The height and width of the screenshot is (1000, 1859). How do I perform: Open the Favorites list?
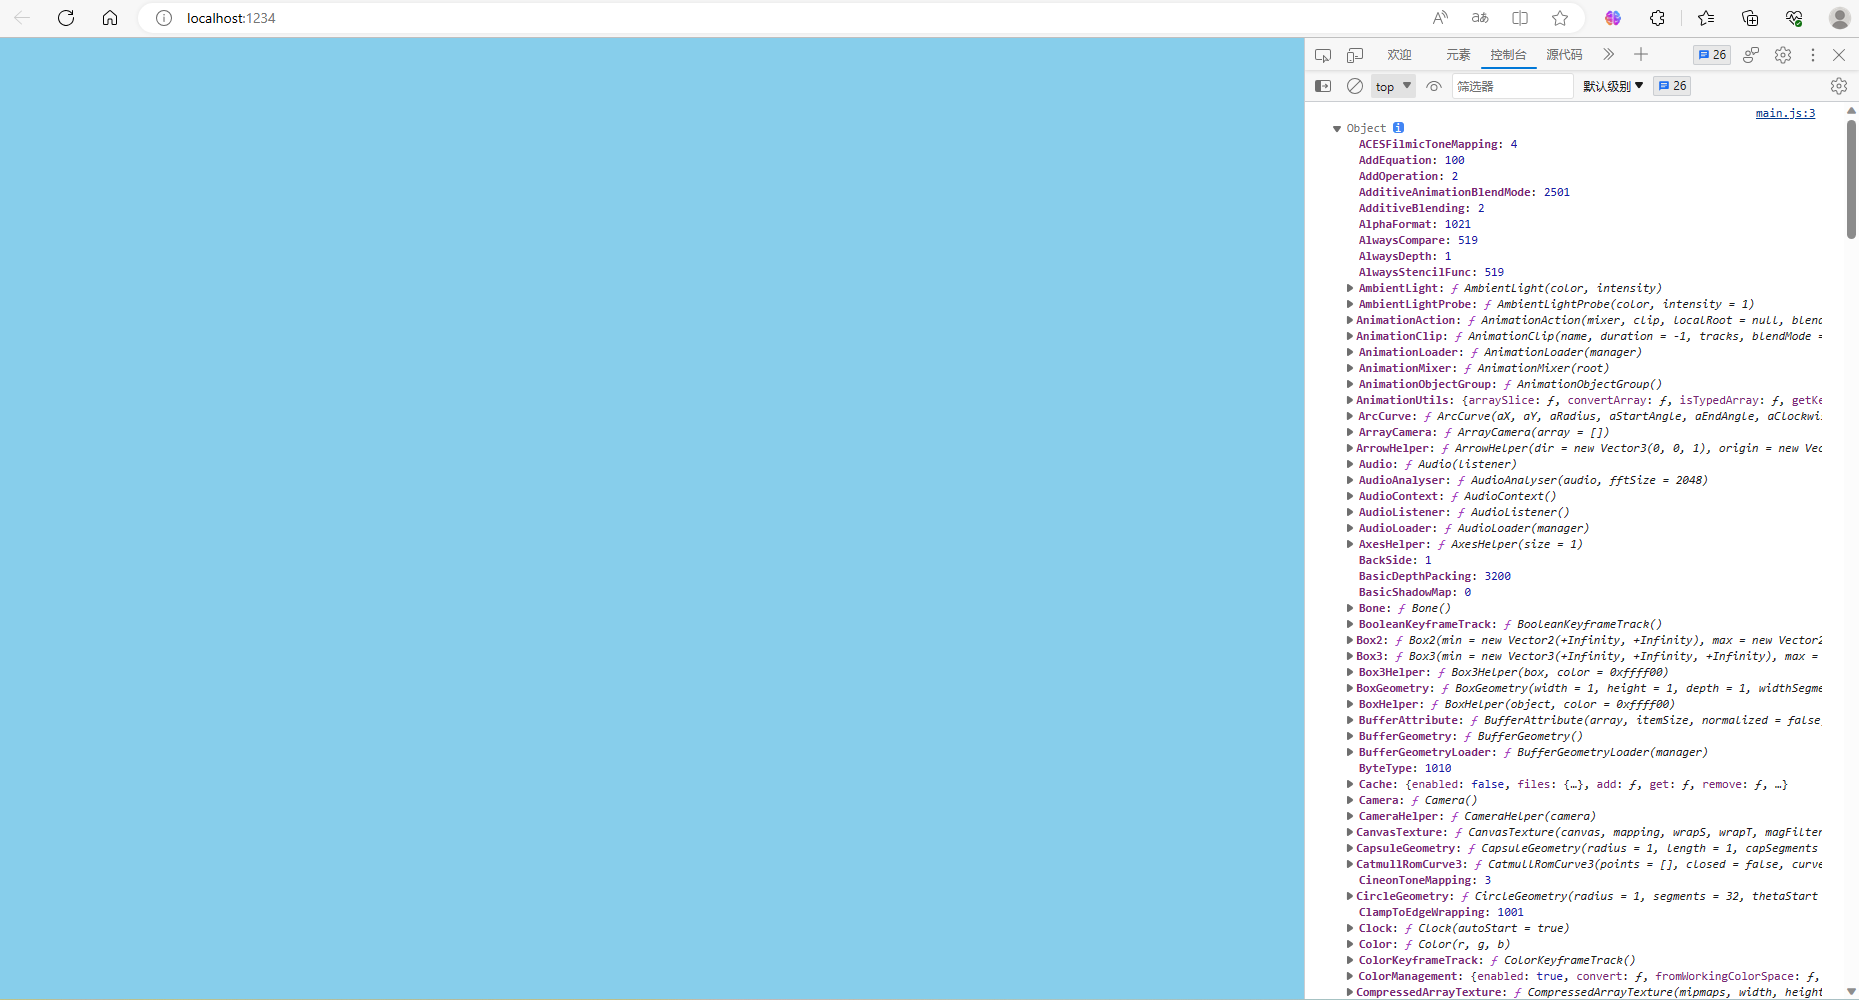click(x=1706, y=18)
